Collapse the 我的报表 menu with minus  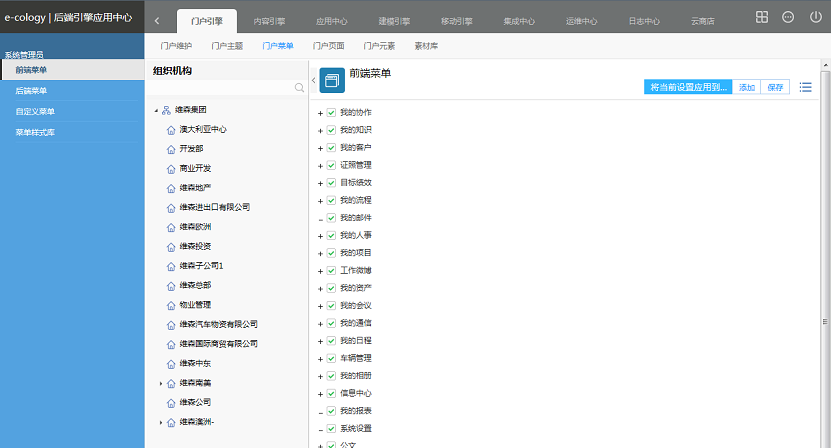pyautogui.click(x=320, y=412)
